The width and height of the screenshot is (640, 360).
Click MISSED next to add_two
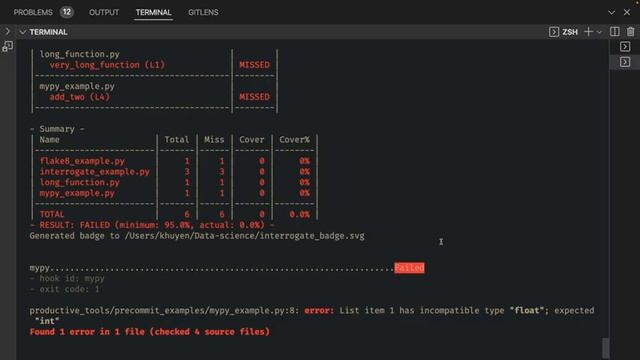(x=254, y=97)
